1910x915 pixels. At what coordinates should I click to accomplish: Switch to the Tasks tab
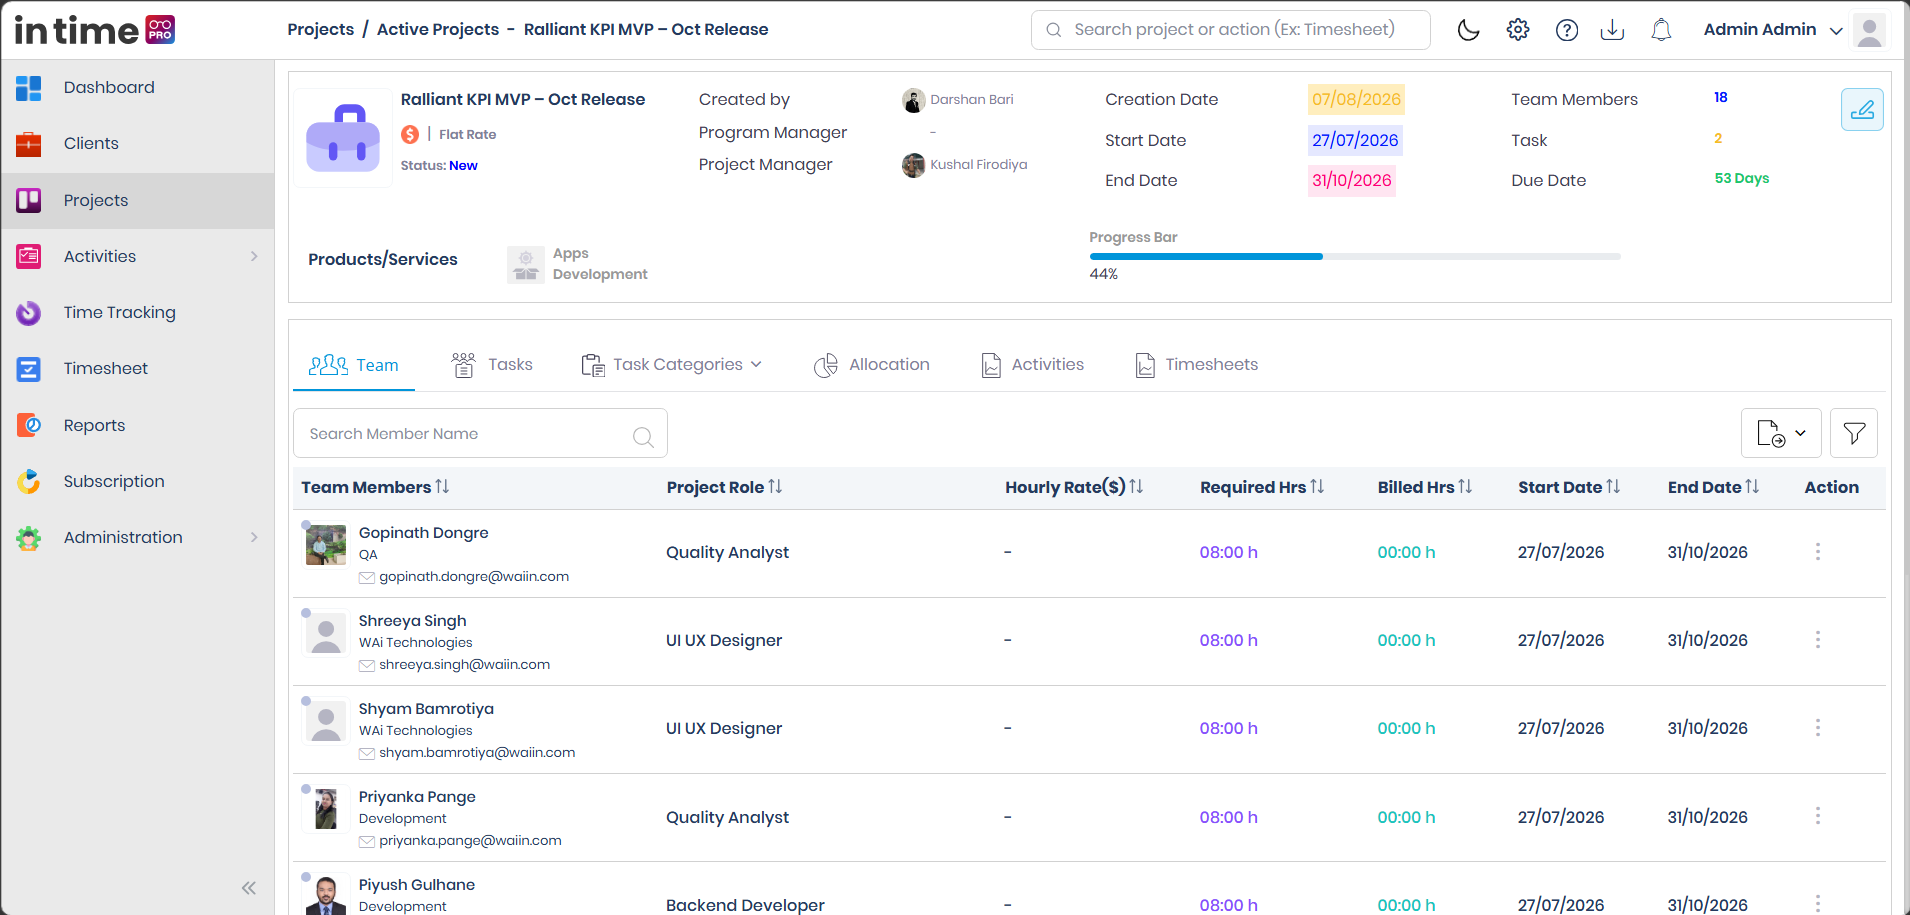pos(492,365)
